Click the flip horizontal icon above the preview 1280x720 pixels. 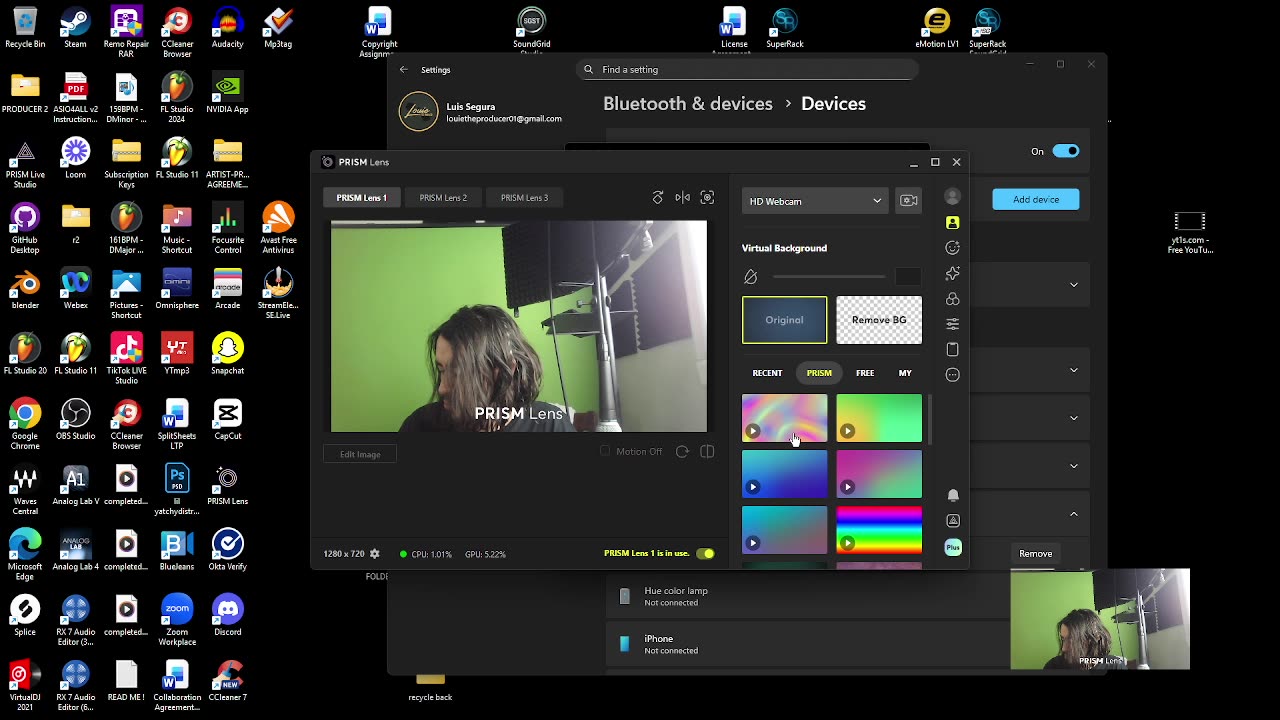click(x=683, y=198)
